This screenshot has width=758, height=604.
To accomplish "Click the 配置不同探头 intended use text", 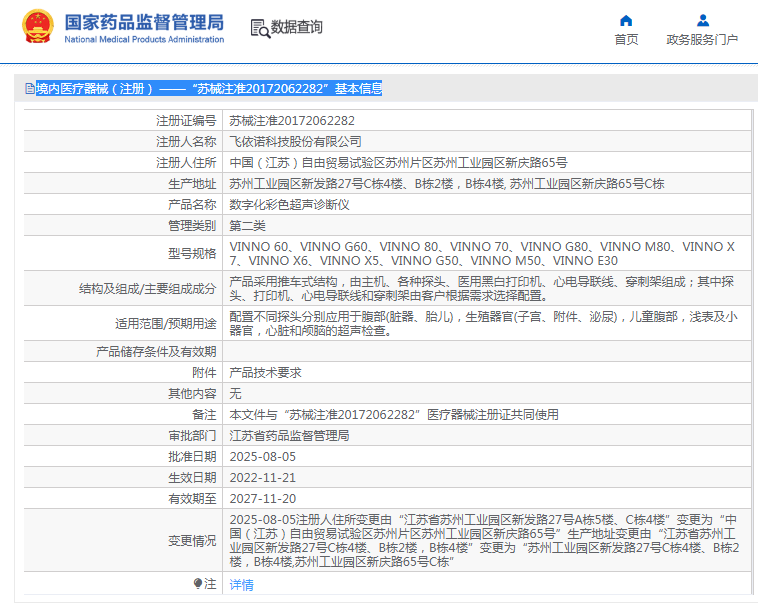I will coord(483,324).
